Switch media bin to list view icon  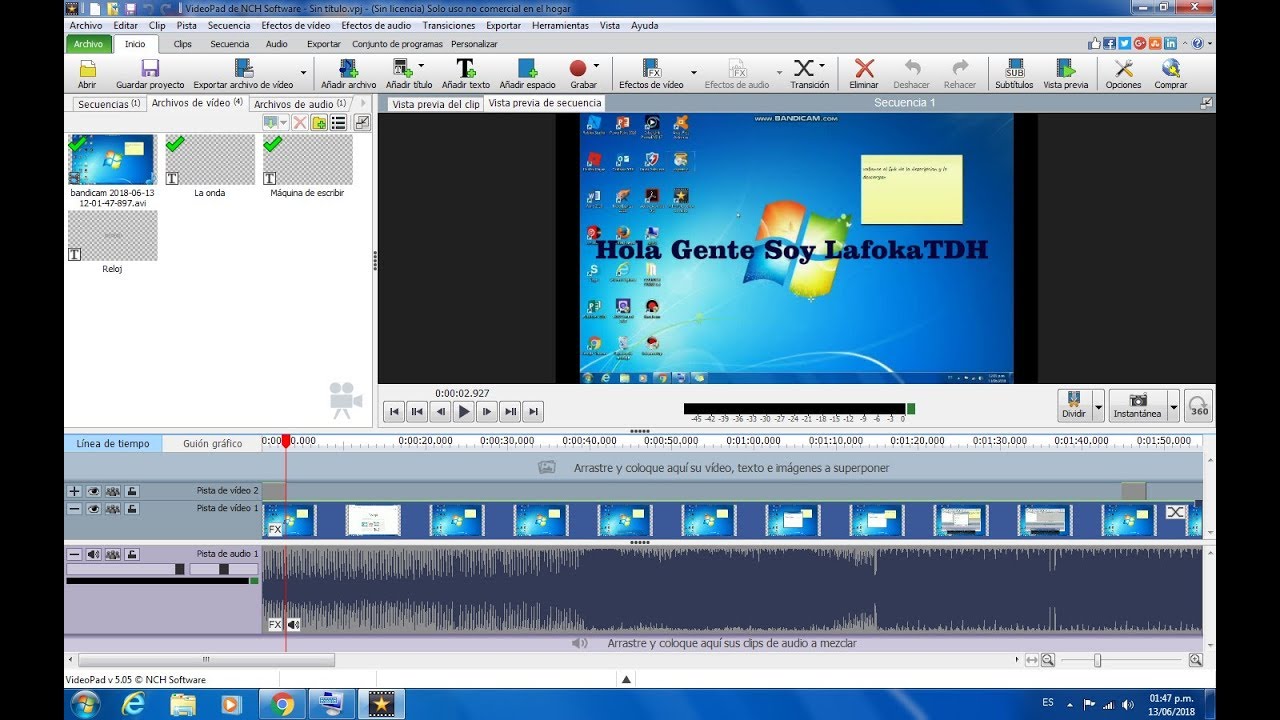[x=338, y=122]
